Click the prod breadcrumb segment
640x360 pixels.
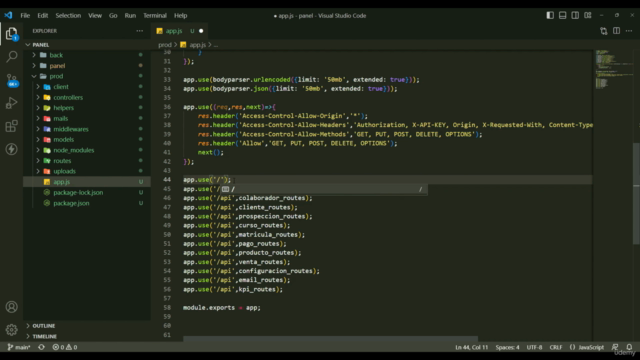click(165, 45)
